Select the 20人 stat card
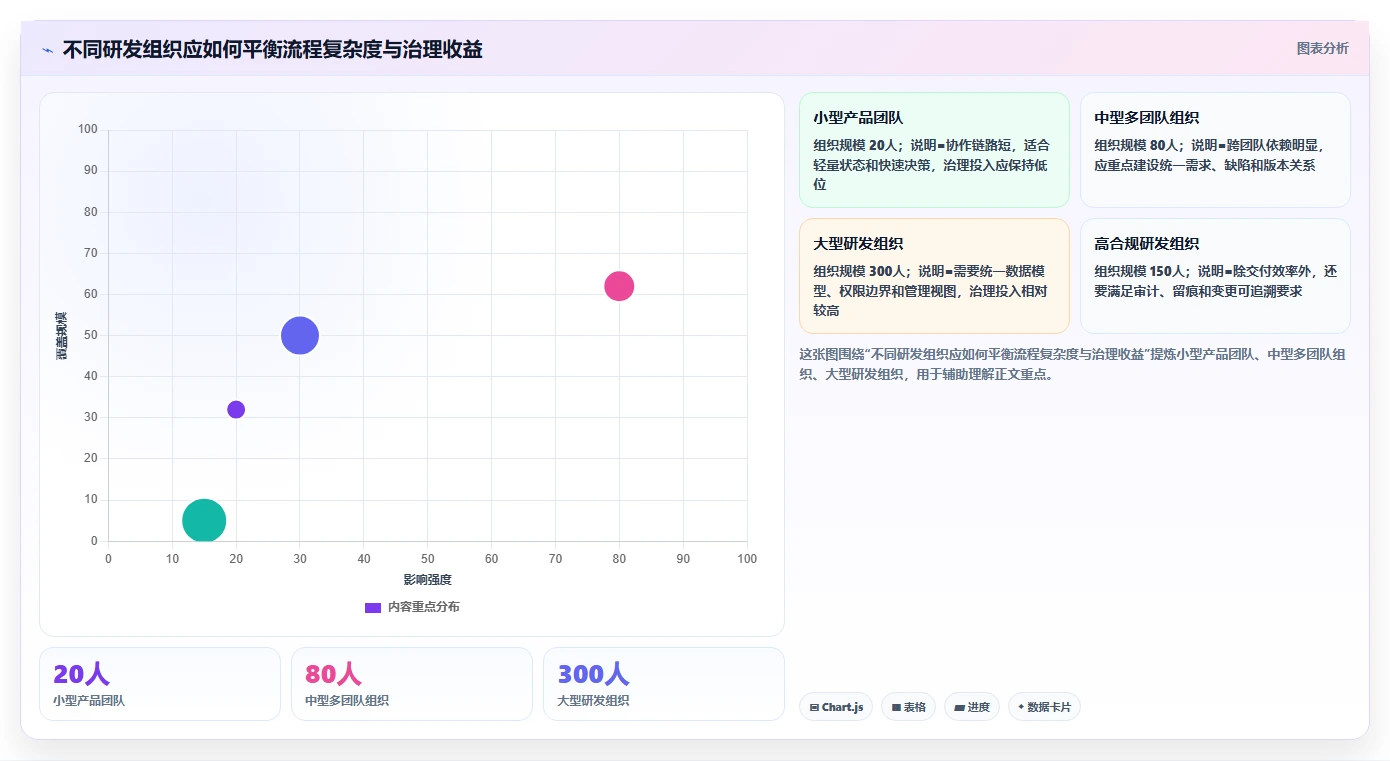 pyautogui.click(x=160, y=684)
